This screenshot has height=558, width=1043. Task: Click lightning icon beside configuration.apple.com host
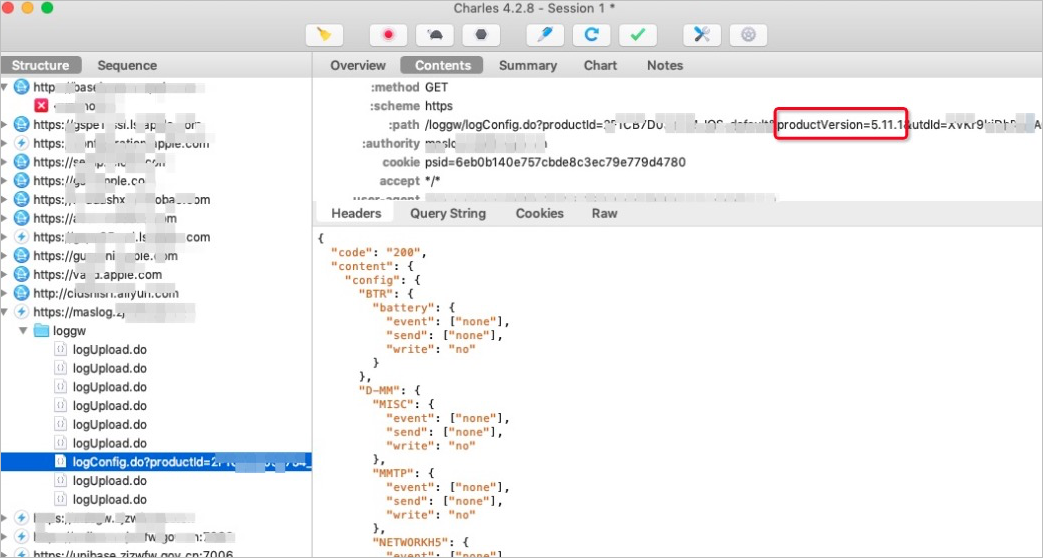22,143
